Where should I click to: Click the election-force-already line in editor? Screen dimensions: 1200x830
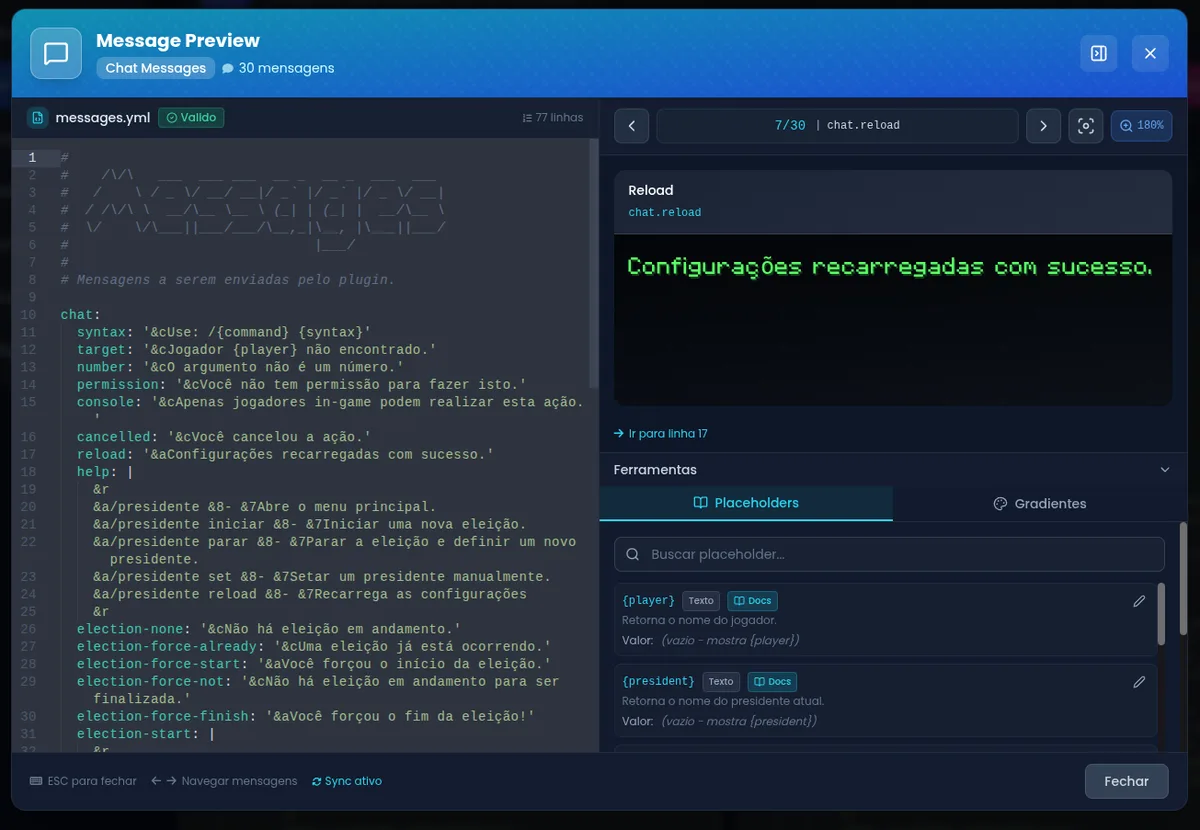(314, 647)
